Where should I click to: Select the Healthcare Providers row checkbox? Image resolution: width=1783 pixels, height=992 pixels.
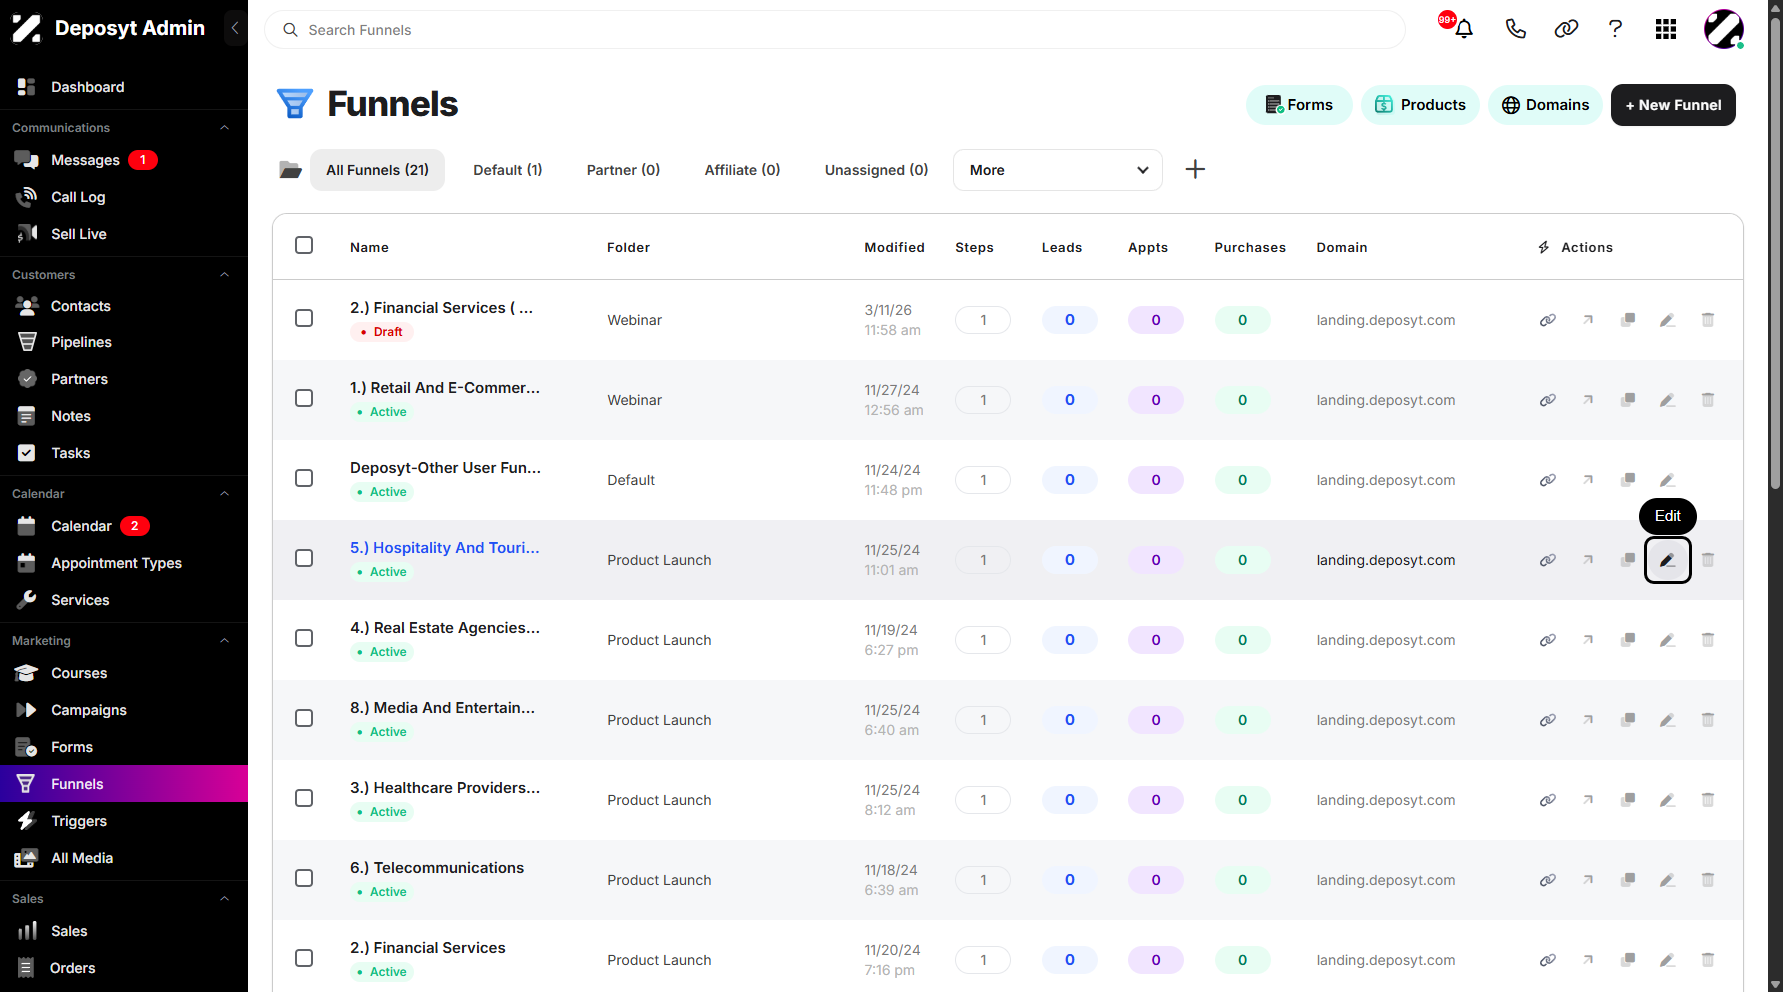click(304, 798)
